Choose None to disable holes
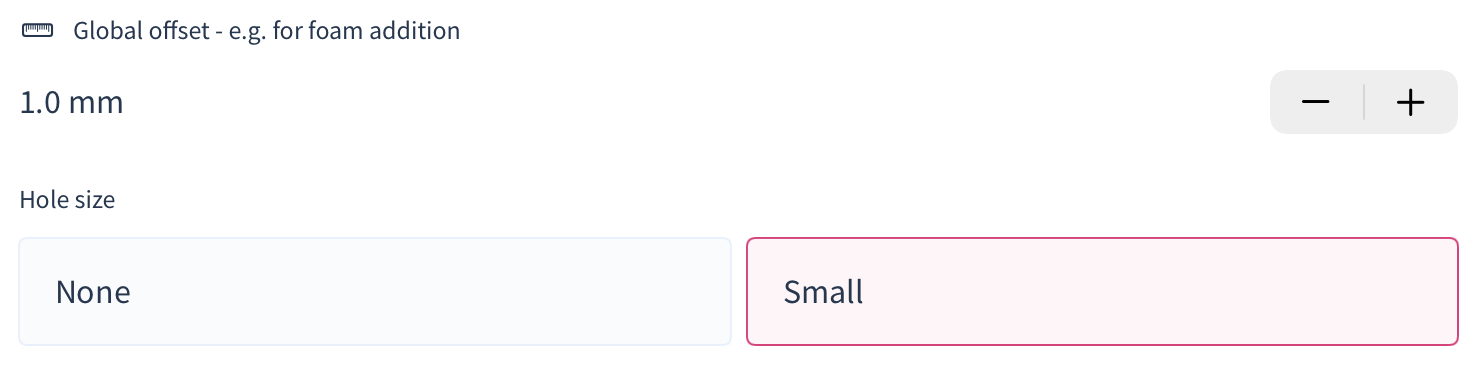Image resolution: width=1476 pixels, height=371 pixels. [x=375, y=292]
